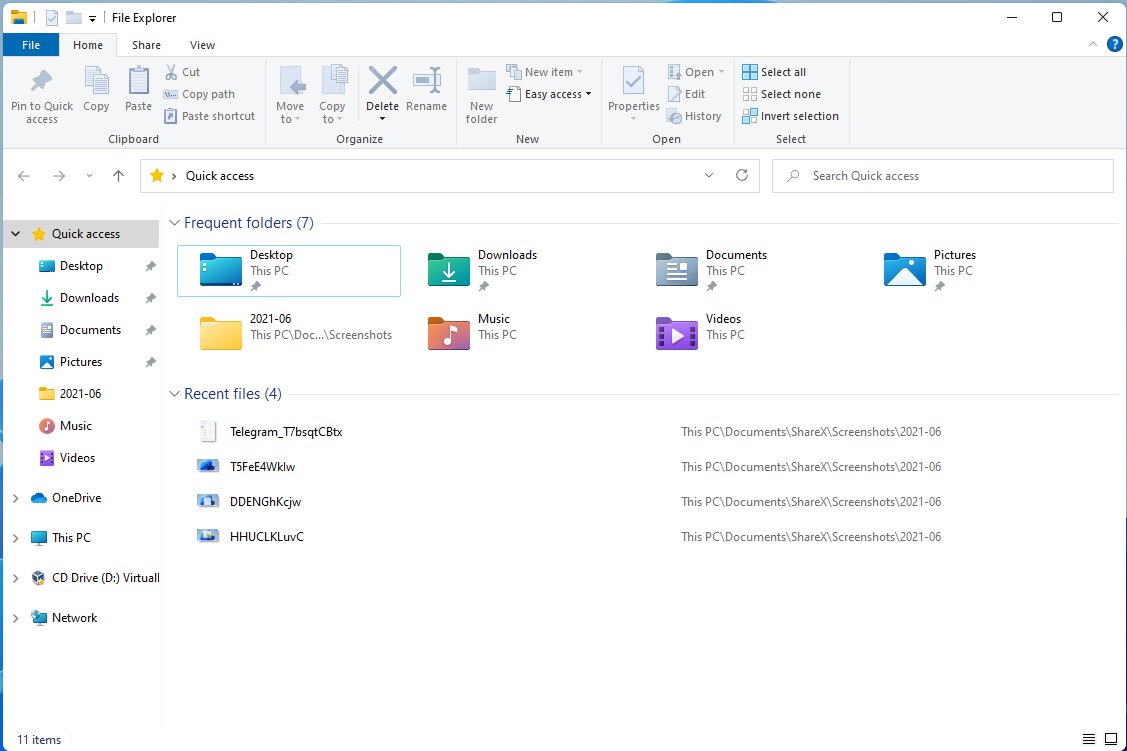This screenshot has height=751, width=1127.
Task: Click the Search Quick access field
Action: pyautogui.click(x=945, y=176)
